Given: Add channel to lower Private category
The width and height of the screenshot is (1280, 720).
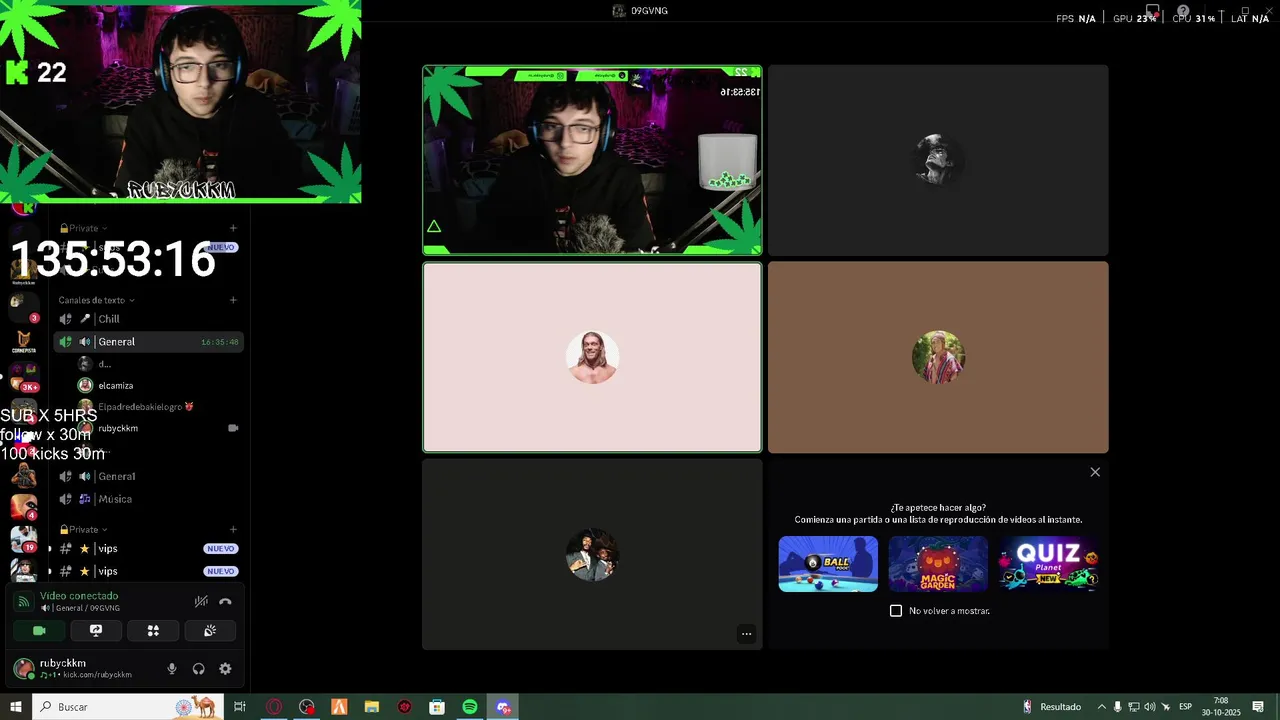Looking at the screenshot, I should [233, 529].
